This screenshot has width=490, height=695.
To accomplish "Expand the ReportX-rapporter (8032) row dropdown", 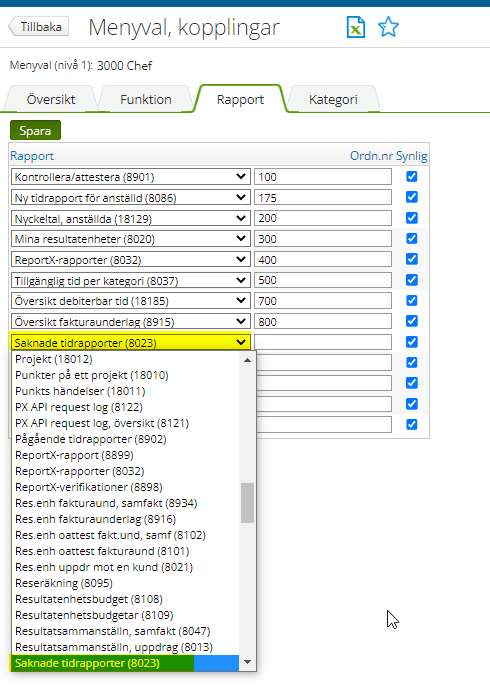I will point(131,260).
